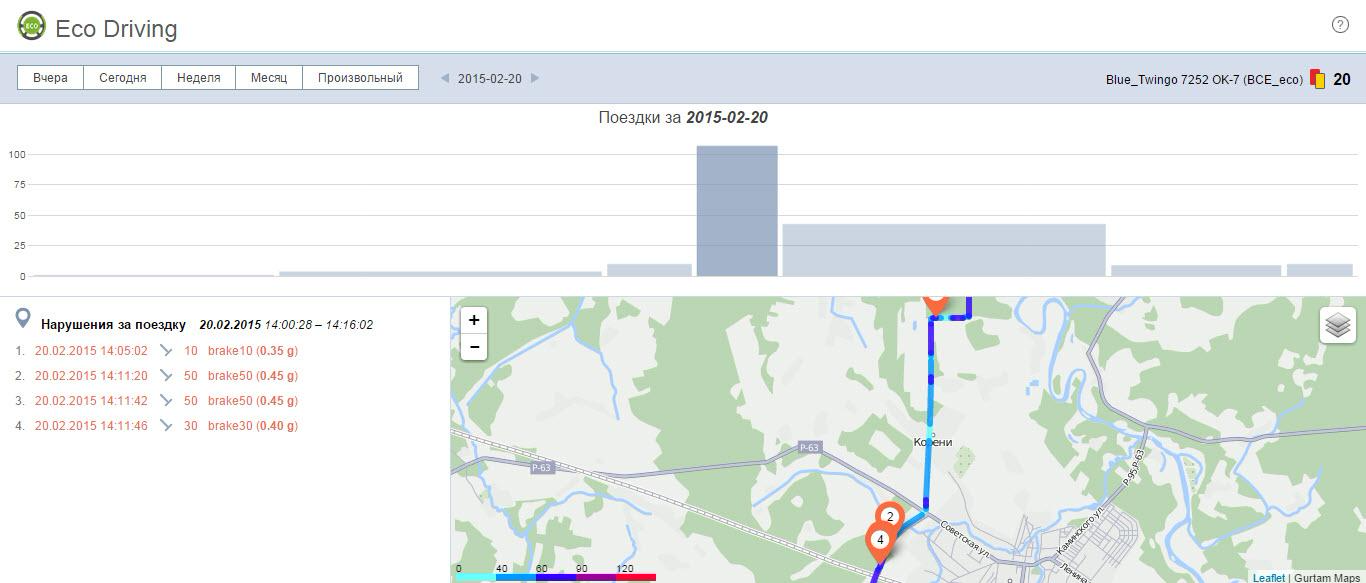The height and width of the screenshot is (583, 1366).
Task: Switch to the Месяц period
Action: click(x=268, y=78)
